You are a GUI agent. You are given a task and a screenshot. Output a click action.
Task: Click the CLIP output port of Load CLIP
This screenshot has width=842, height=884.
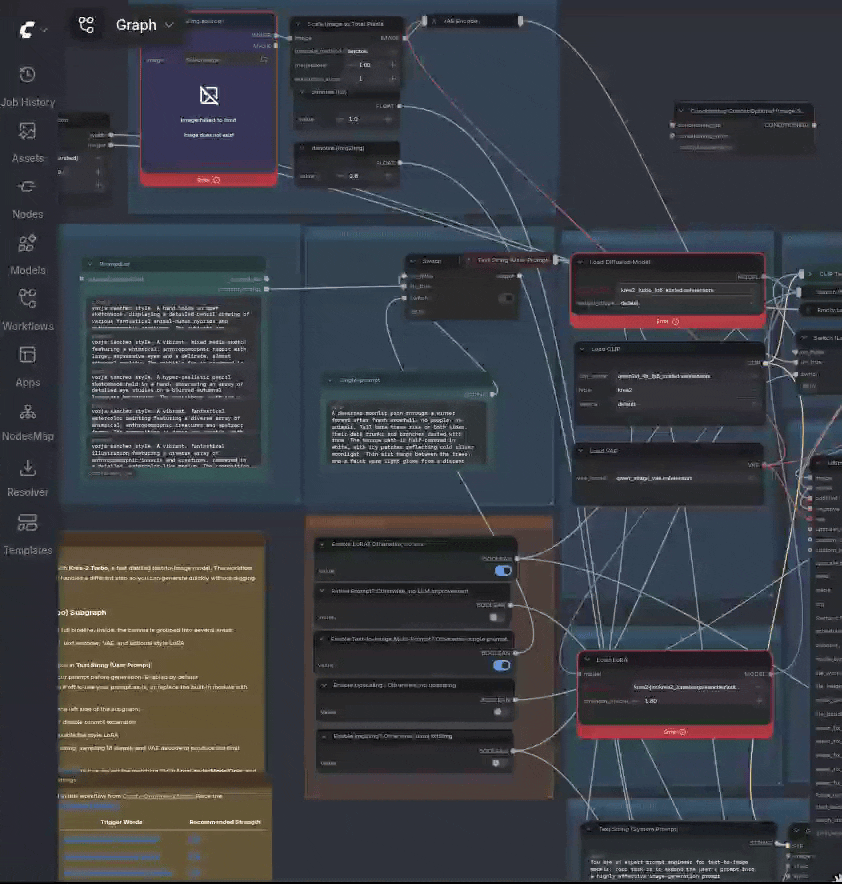point(765,363)
